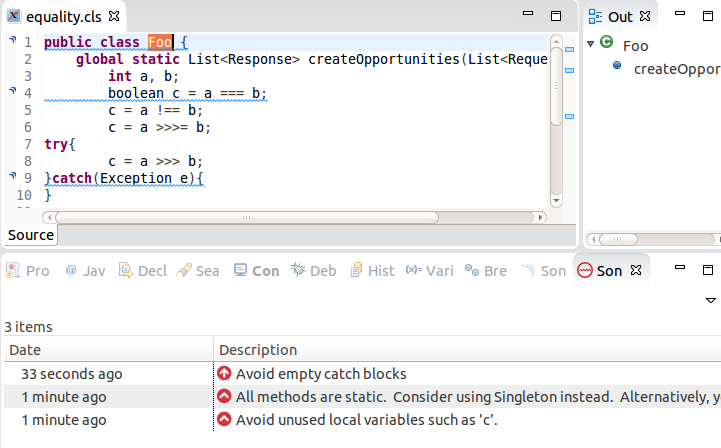Open the view menu triangle in bottom panel
Viewport: 721px width, 448px height.
click(x=711, y=300)
